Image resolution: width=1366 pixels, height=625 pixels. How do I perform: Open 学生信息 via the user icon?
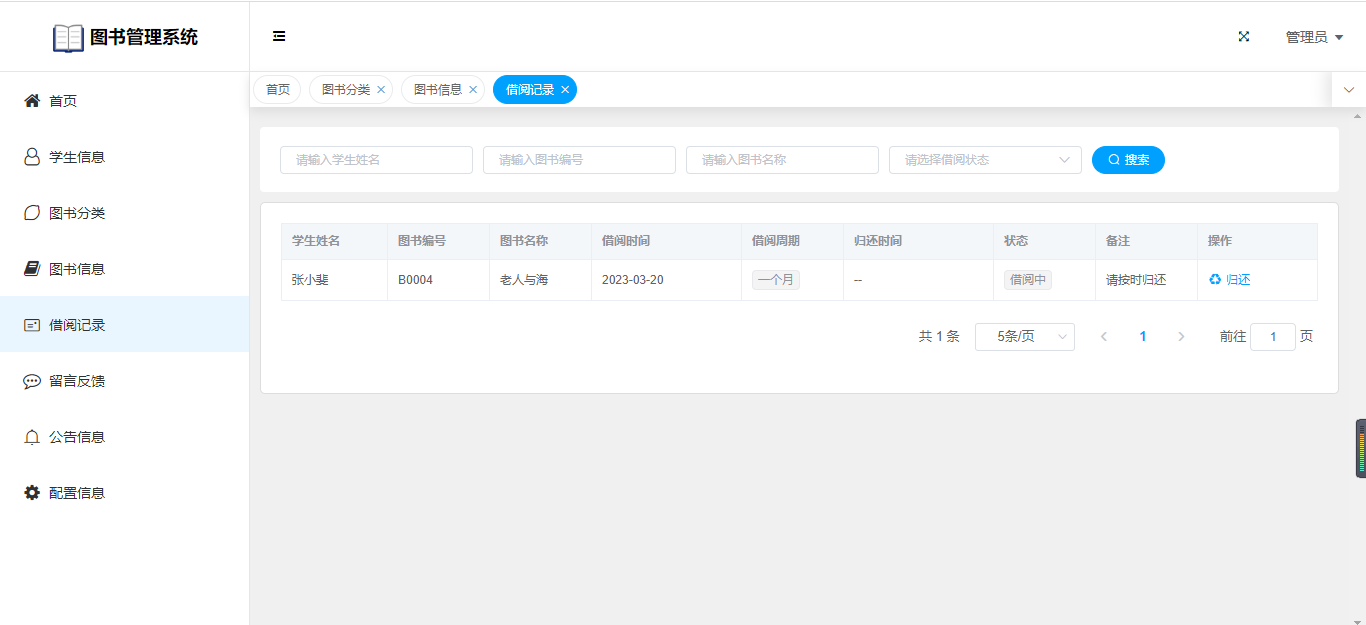point(32,157)
